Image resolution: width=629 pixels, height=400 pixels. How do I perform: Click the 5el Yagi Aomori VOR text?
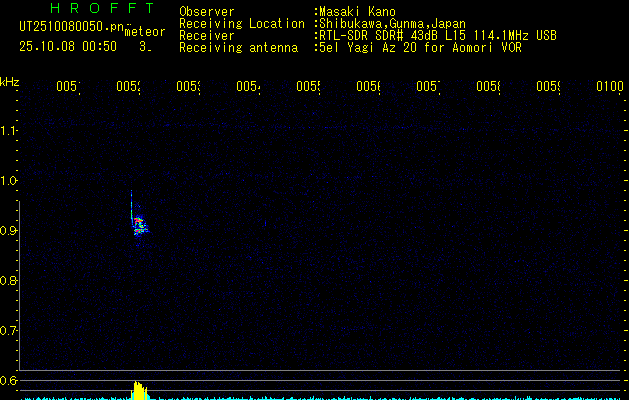(x=420, y=48)
